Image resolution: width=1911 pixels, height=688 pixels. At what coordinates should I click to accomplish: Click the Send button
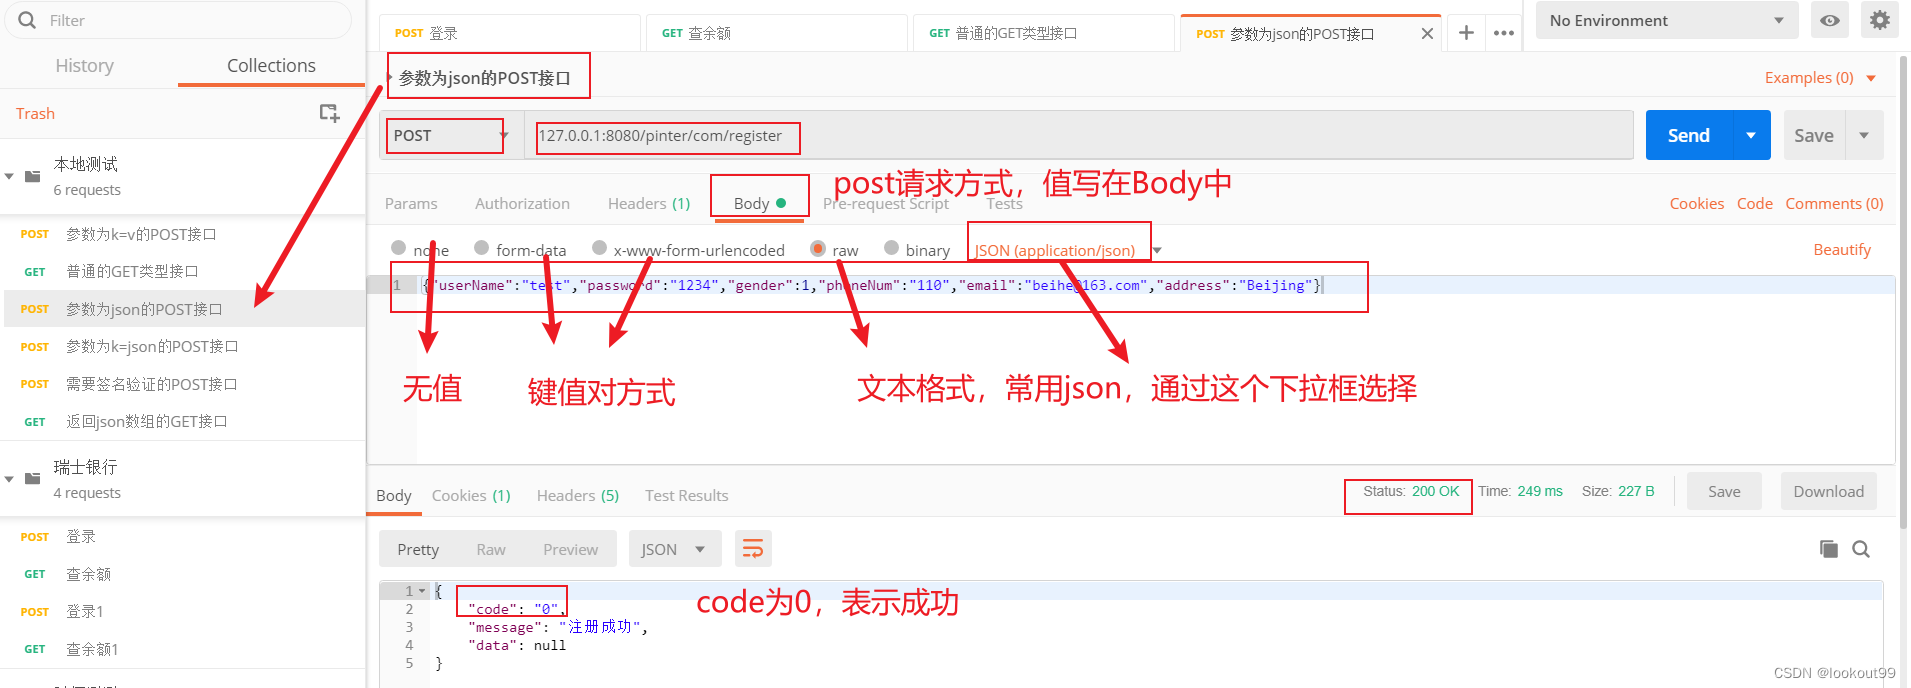[1688, 135]
